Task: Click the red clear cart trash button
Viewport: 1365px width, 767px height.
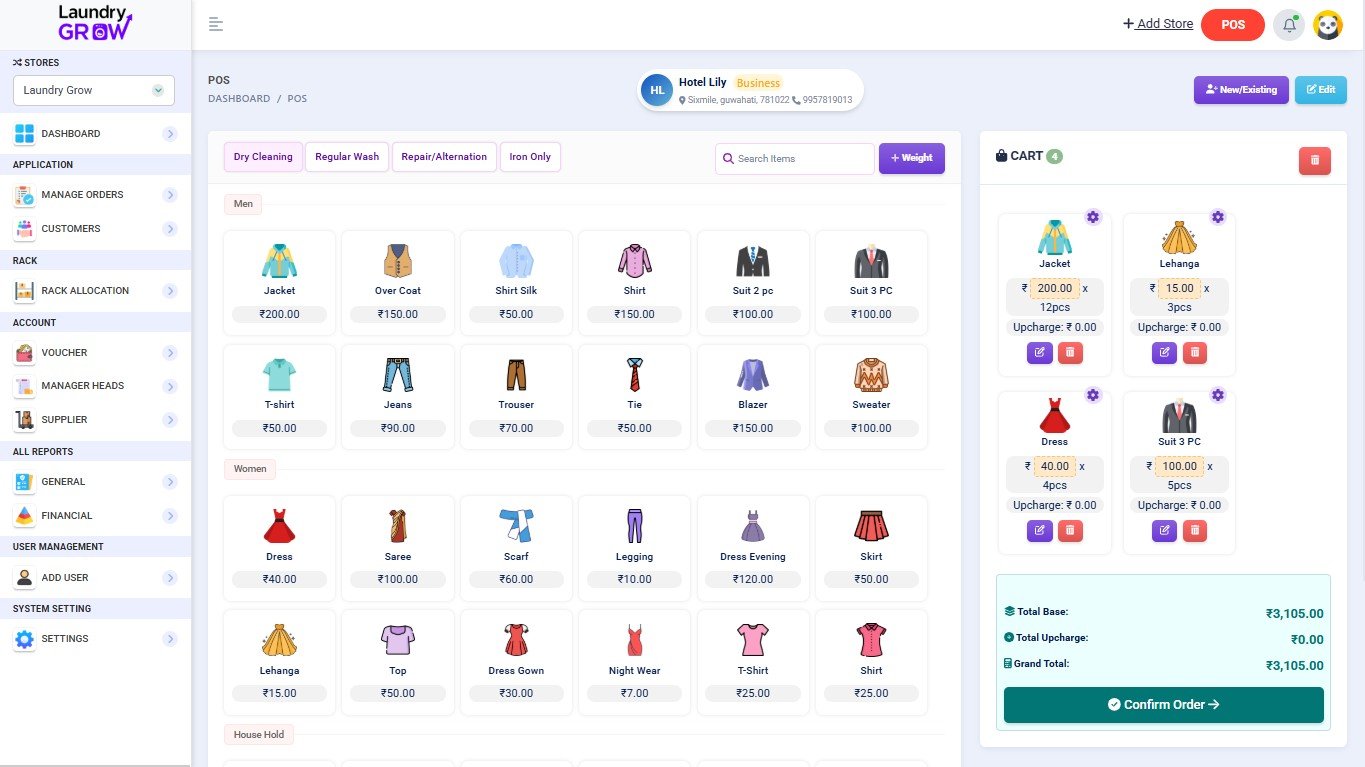Action: tap(1314, 160)
